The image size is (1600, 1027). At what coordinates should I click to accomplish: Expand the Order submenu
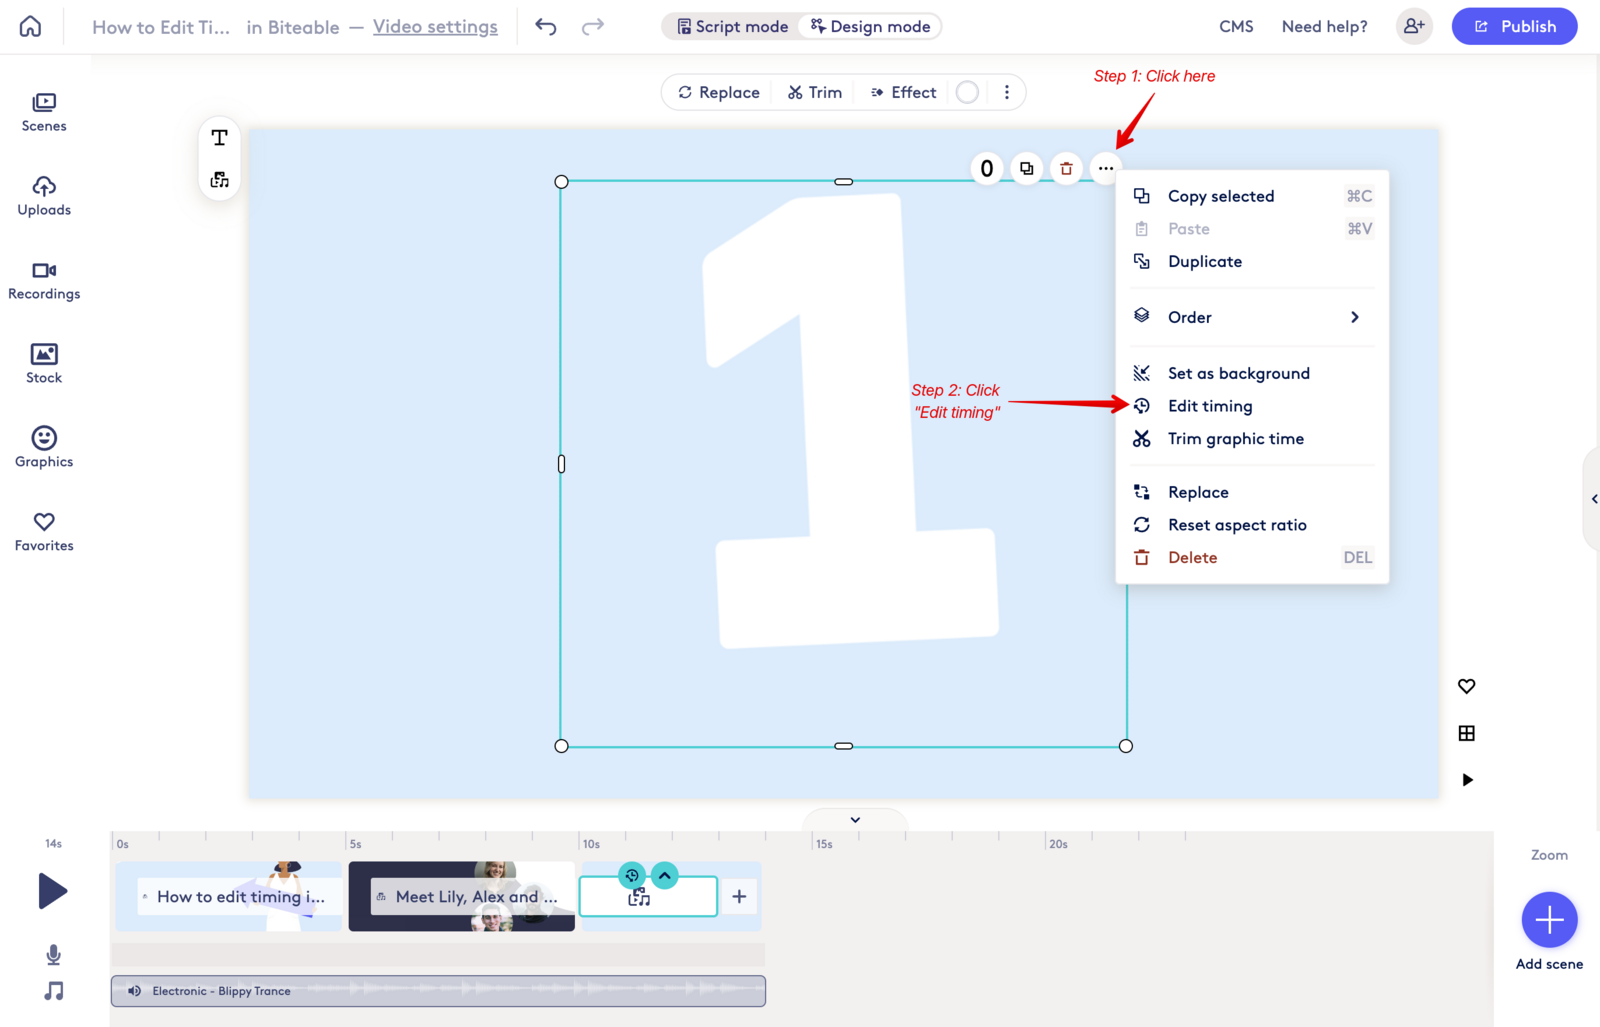pyautogui.click(x=1252, y=317)
